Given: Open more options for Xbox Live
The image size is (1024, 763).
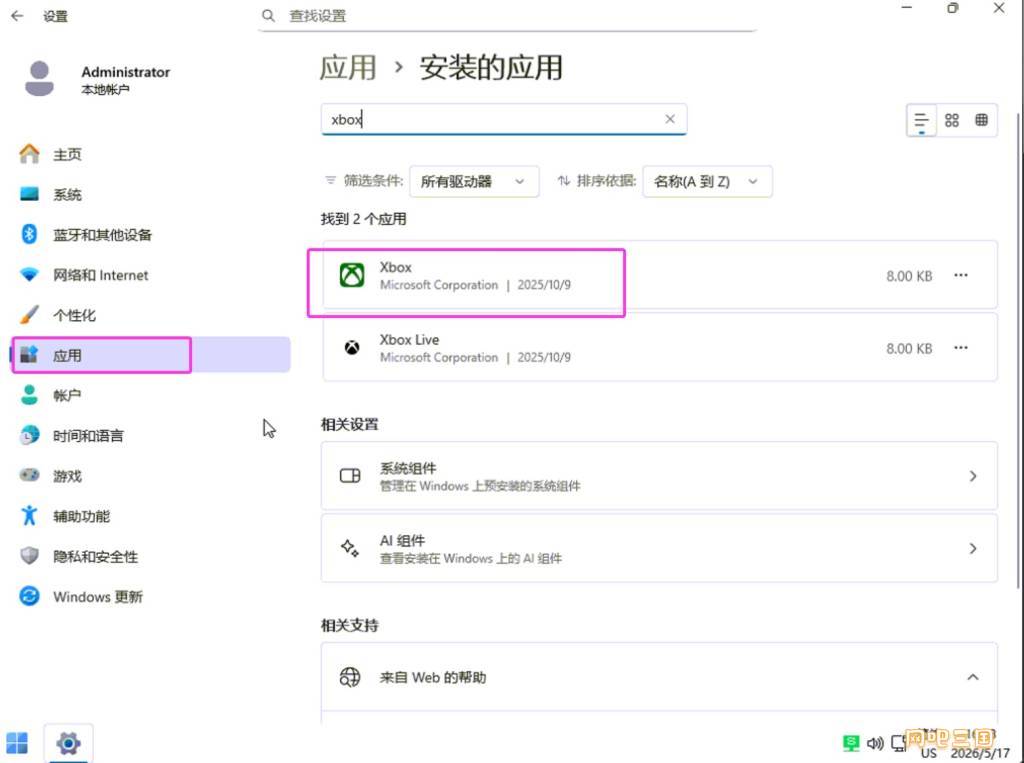Looking at the screenshot, I should 961,348.
